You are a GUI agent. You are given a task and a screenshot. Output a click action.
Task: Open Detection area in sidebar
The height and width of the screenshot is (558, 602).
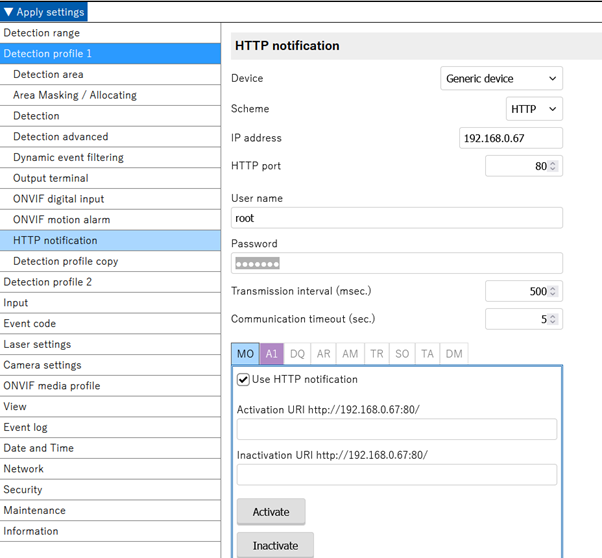(x=48, y=74)
